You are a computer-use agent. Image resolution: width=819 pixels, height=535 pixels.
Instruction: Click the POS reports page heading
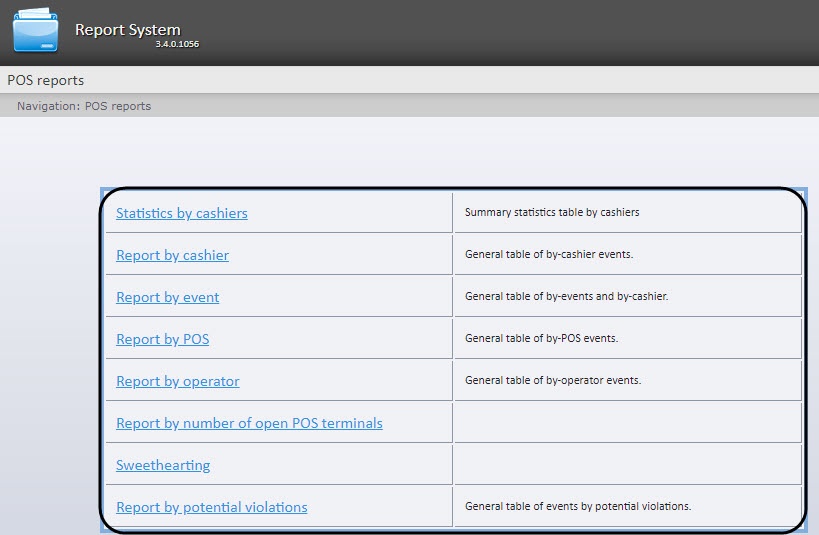coord(46,80)
